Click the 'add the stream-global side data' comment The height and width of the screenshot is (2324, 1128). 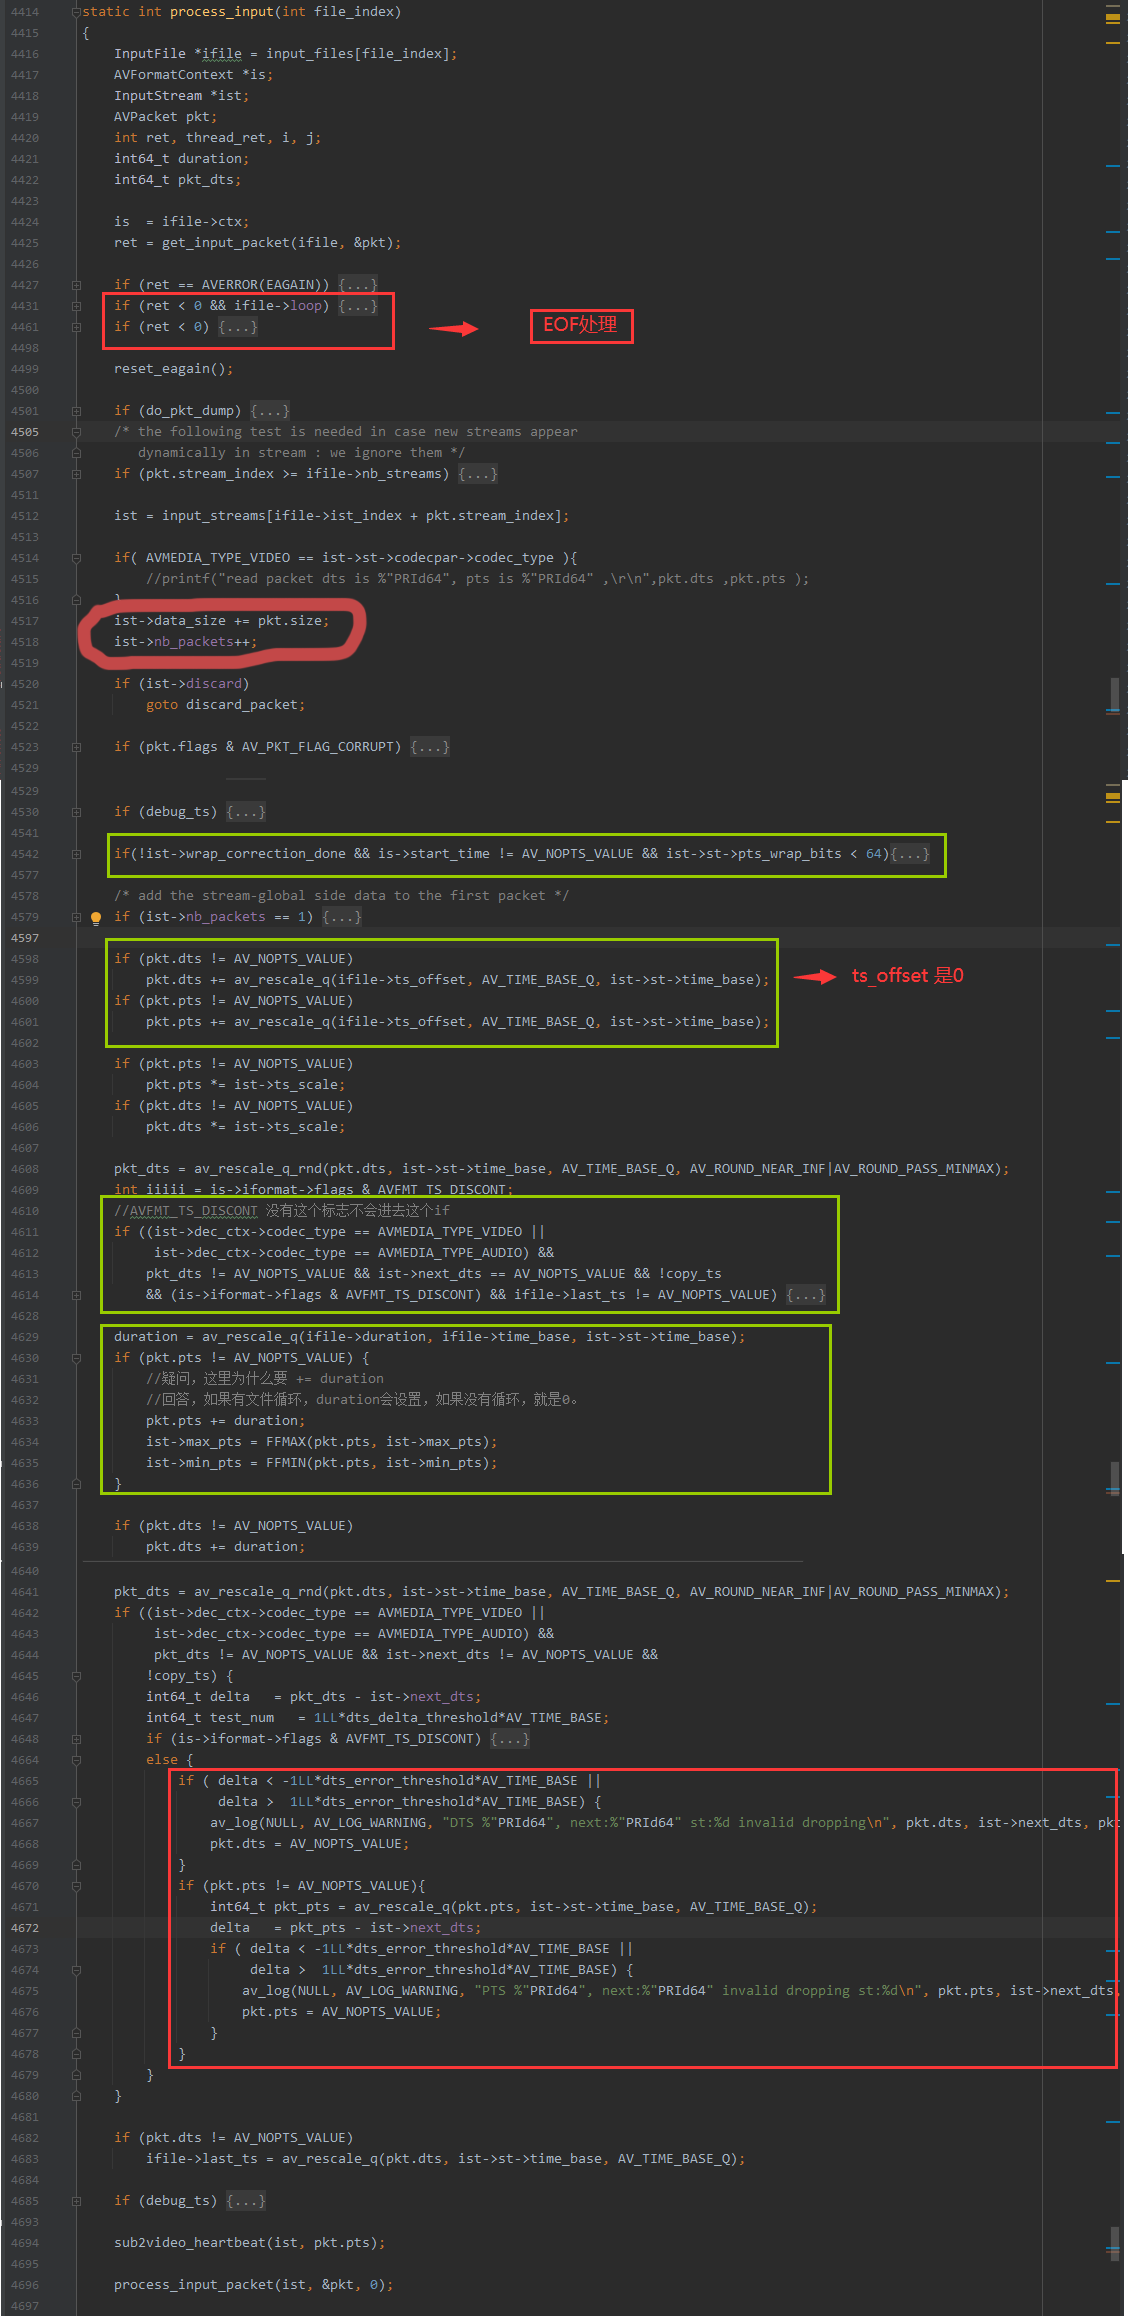[x=342, y=896]
